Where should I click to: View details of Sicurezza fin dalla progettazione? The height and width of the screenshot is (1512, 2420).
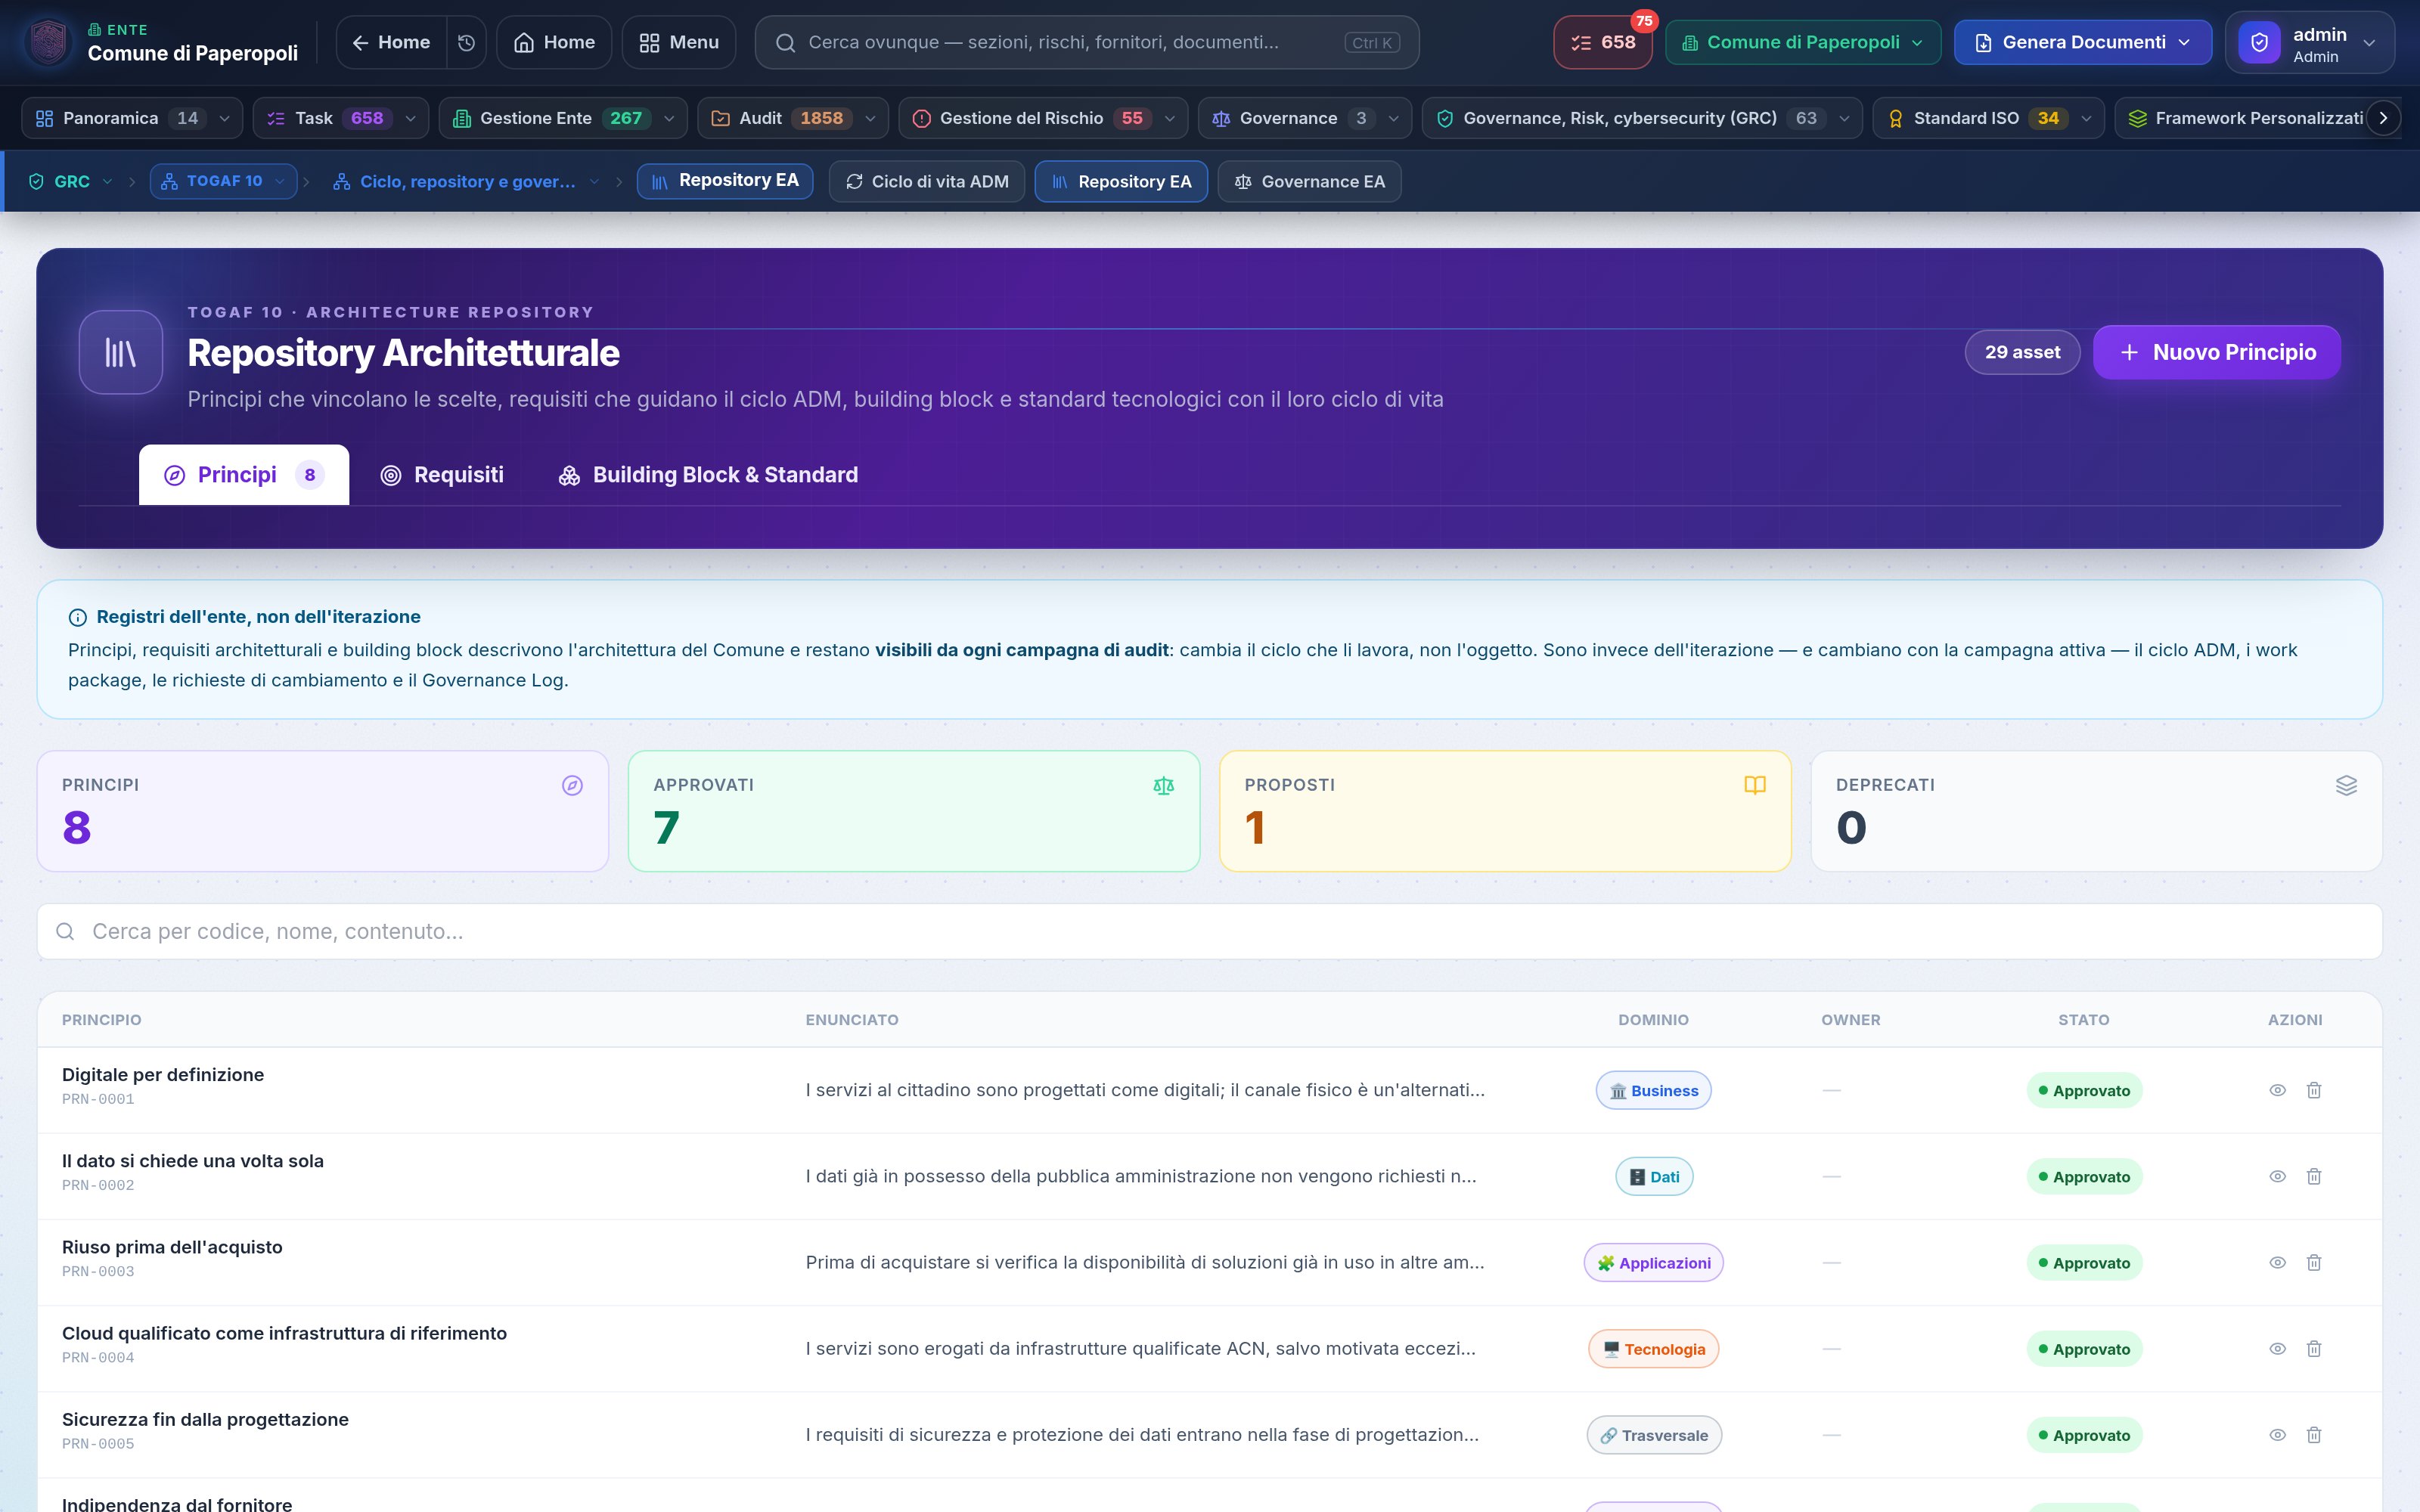click(x=2277, y=1434)
